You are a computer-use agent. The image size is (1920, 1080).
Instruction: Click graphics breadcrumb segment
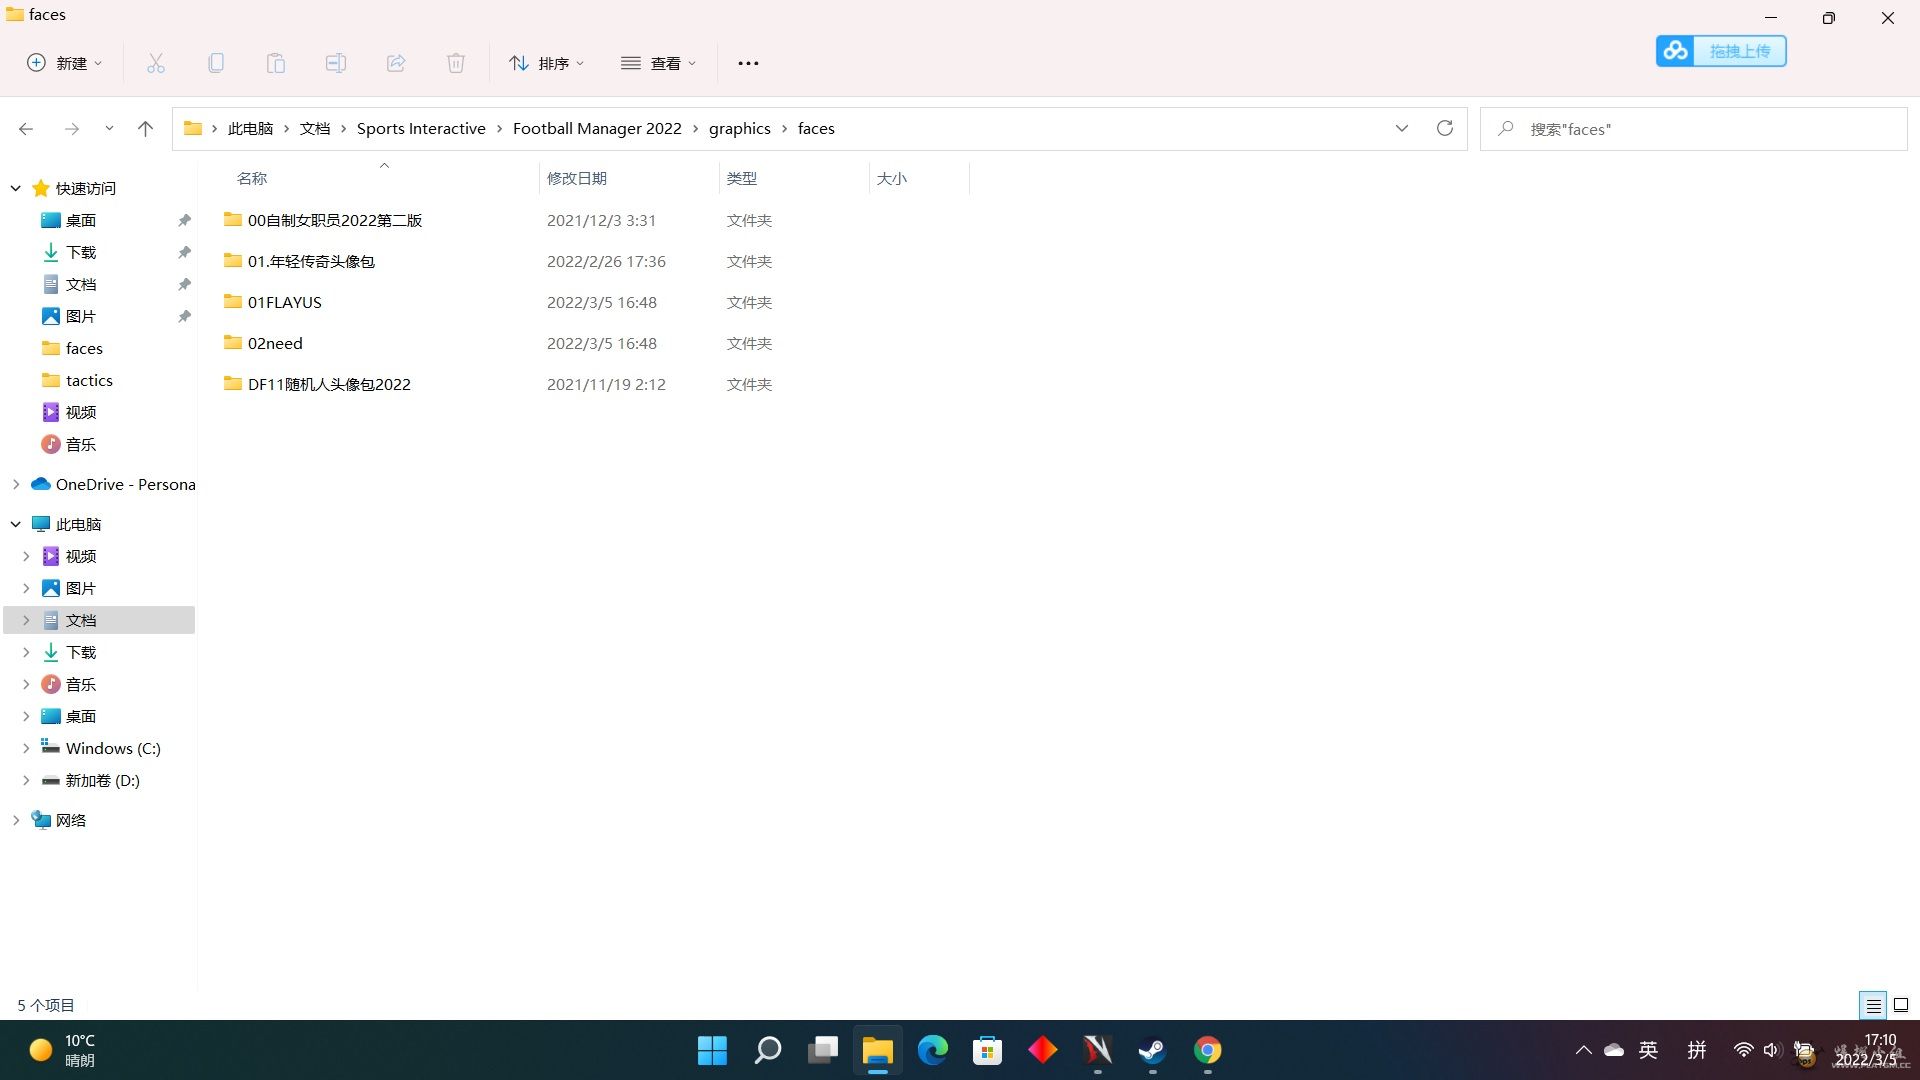(x=740, y=129)
